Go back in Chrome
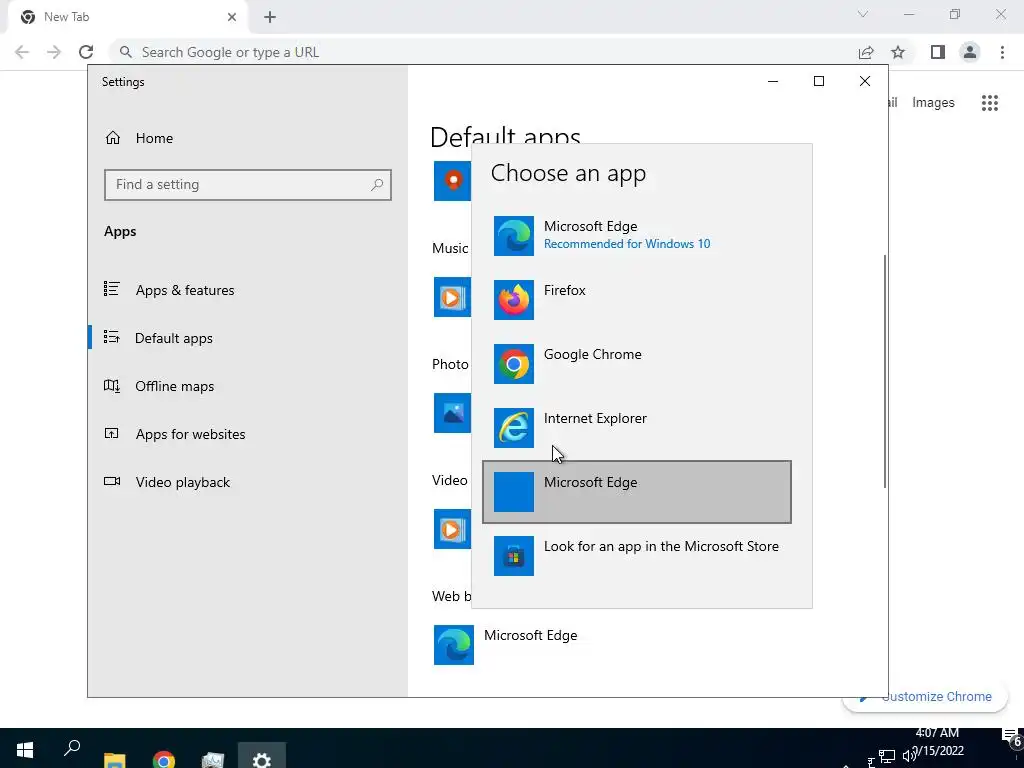The image size is (1024, 768). [22, 52]
